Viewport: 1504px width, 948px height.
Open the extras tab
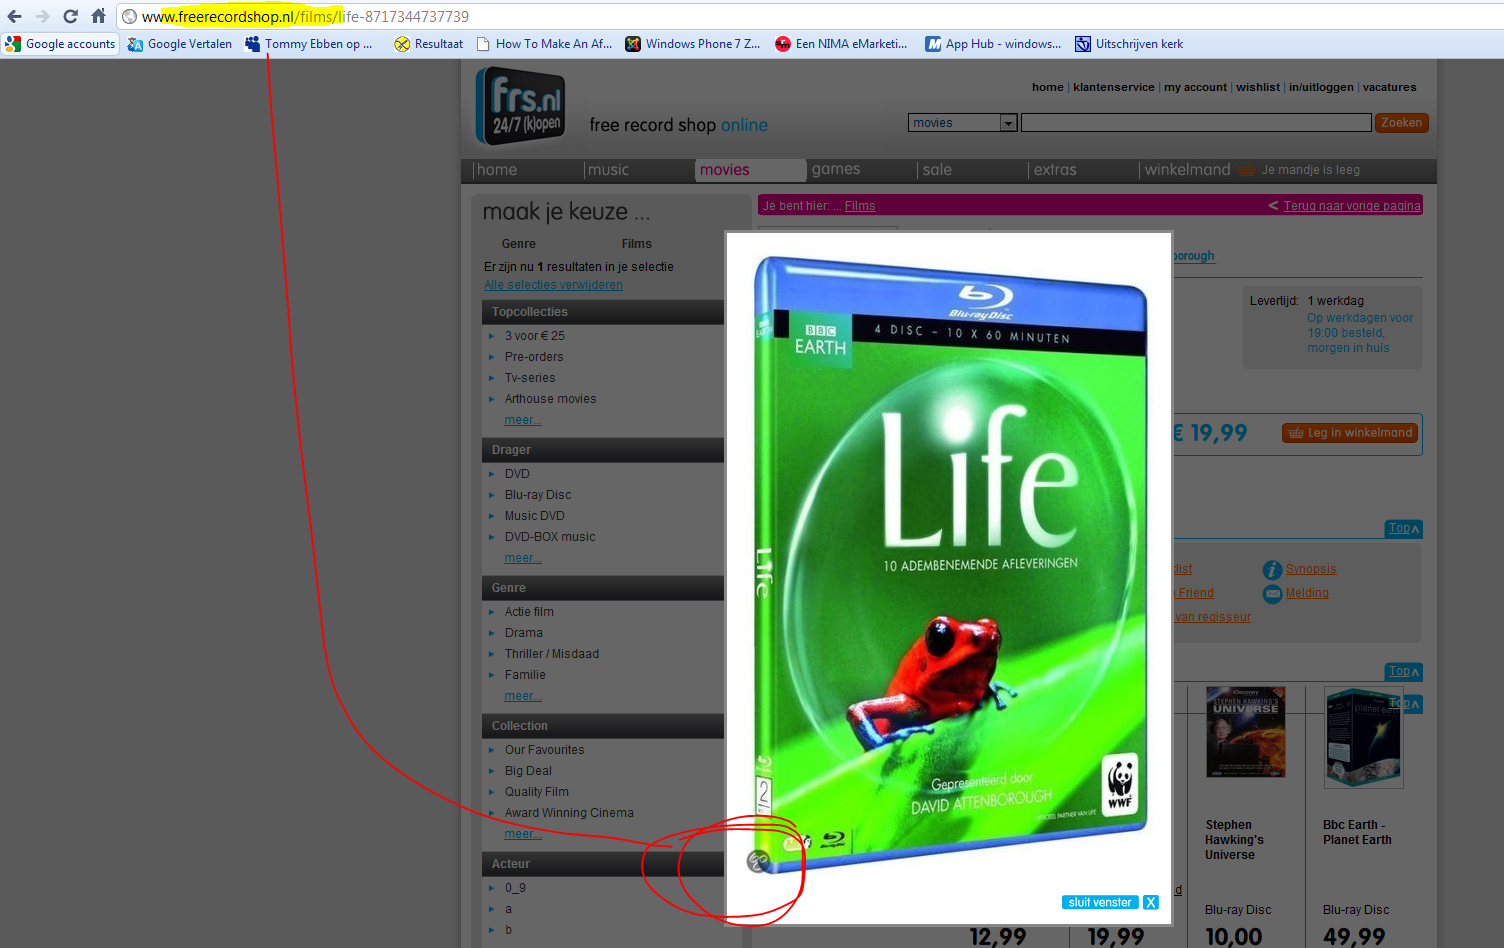(x=1055, y=170)
